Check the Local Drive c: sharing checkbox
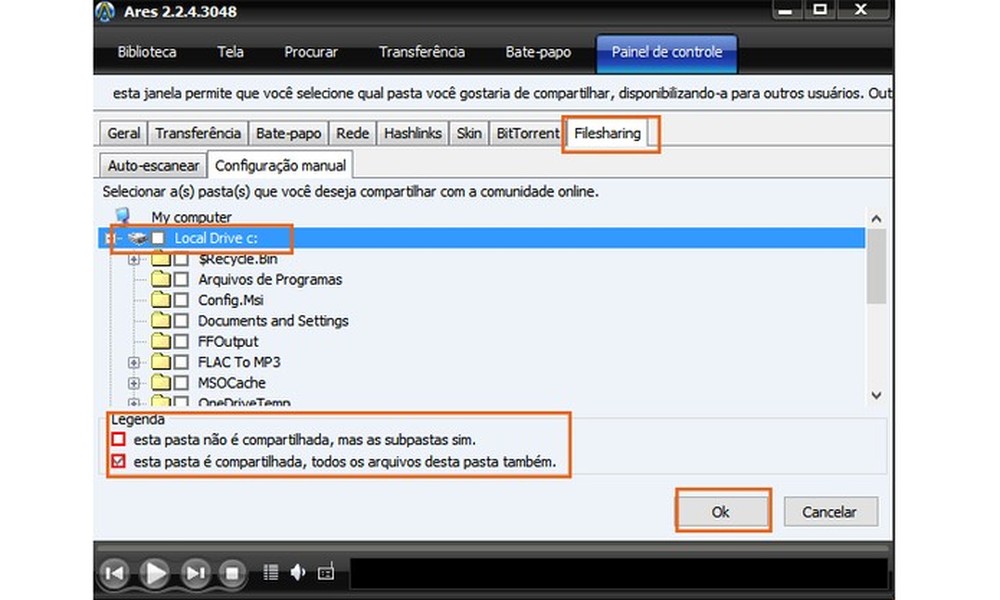The height and width of the screenshot is (600, 1000). (x=158, y=238)
